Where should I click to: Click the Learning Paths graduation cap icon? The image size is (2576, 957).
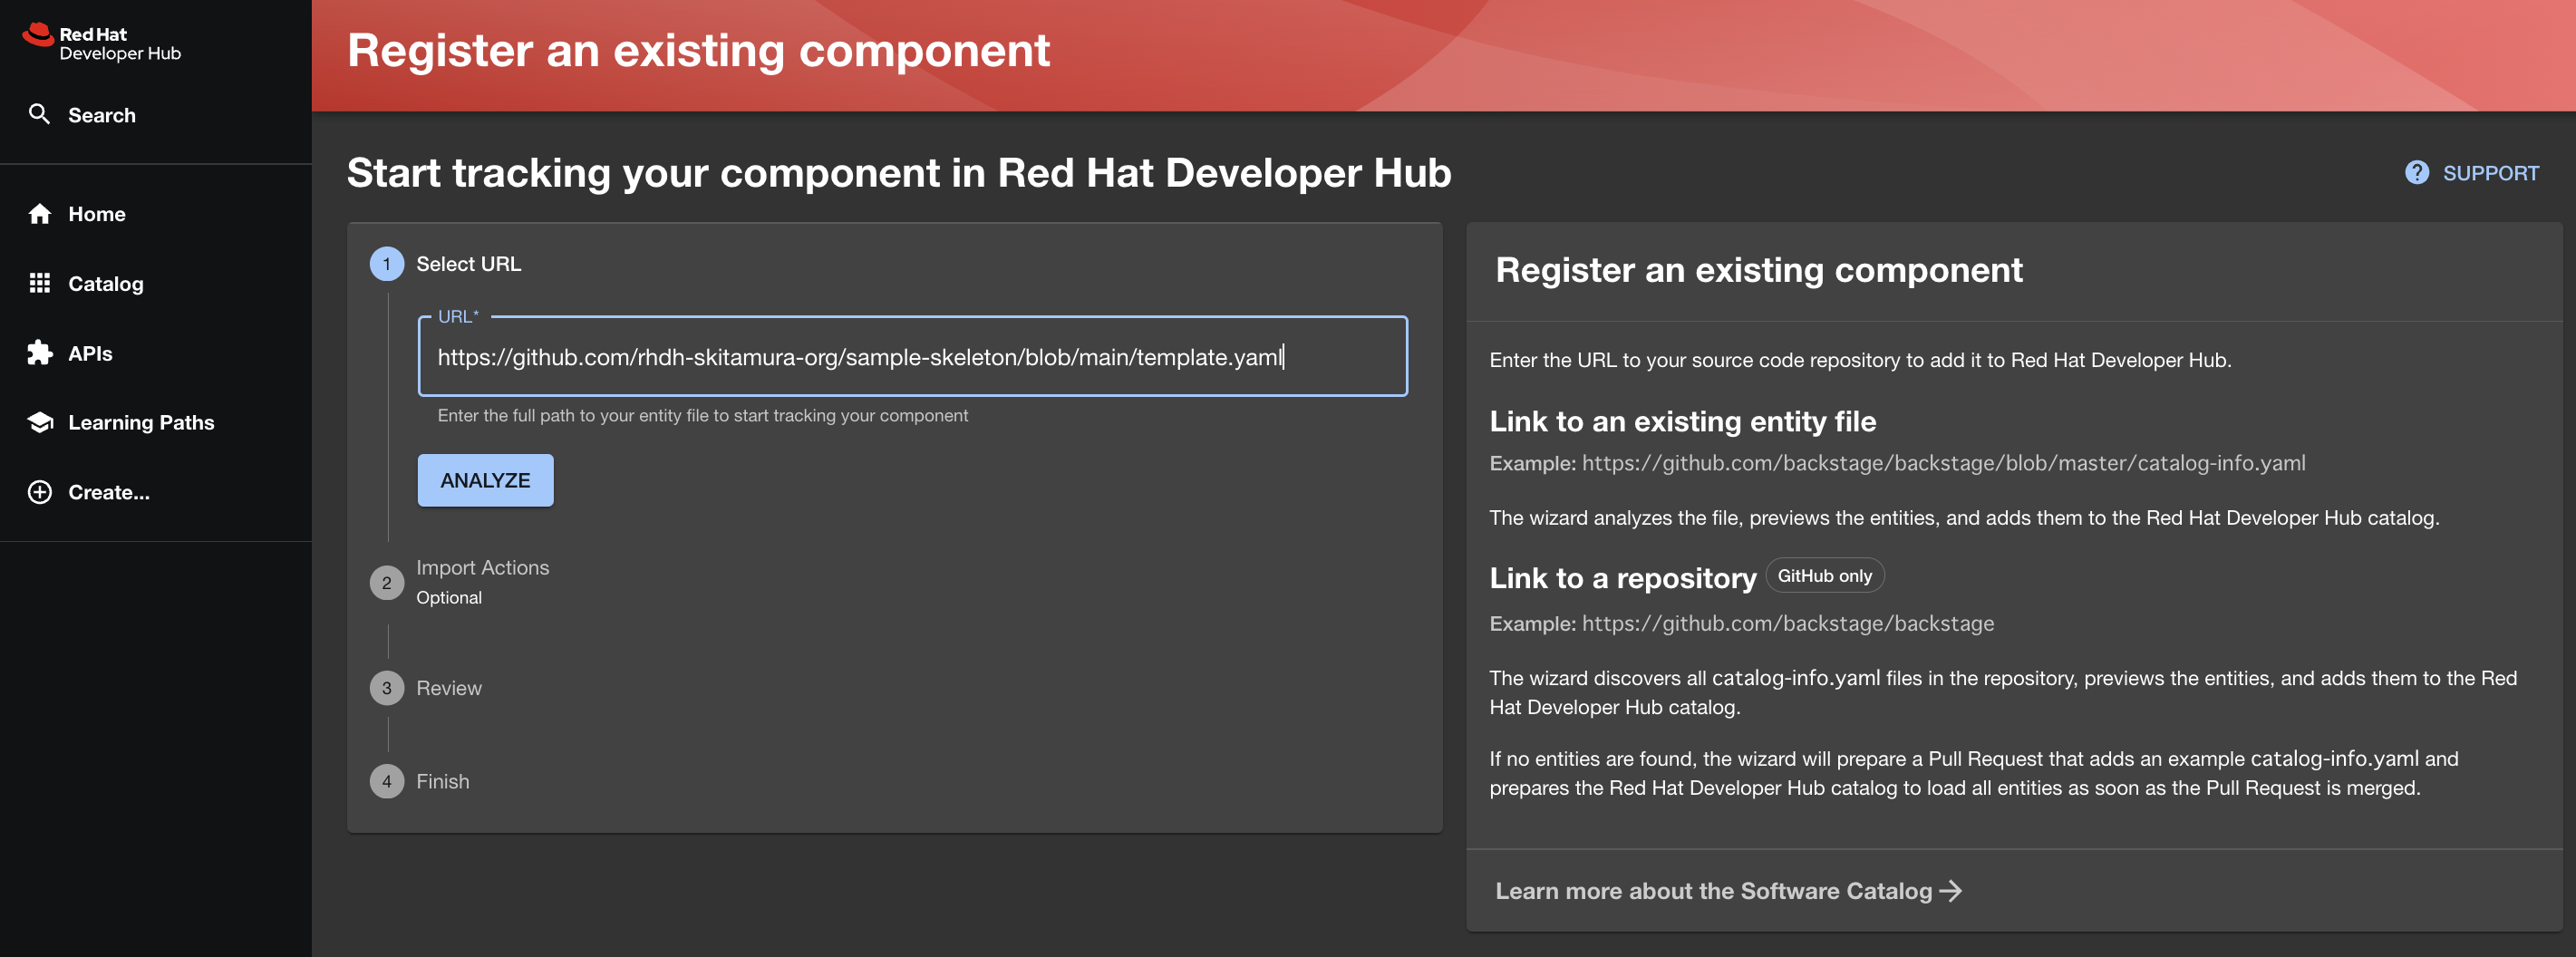tap(40, 422)
